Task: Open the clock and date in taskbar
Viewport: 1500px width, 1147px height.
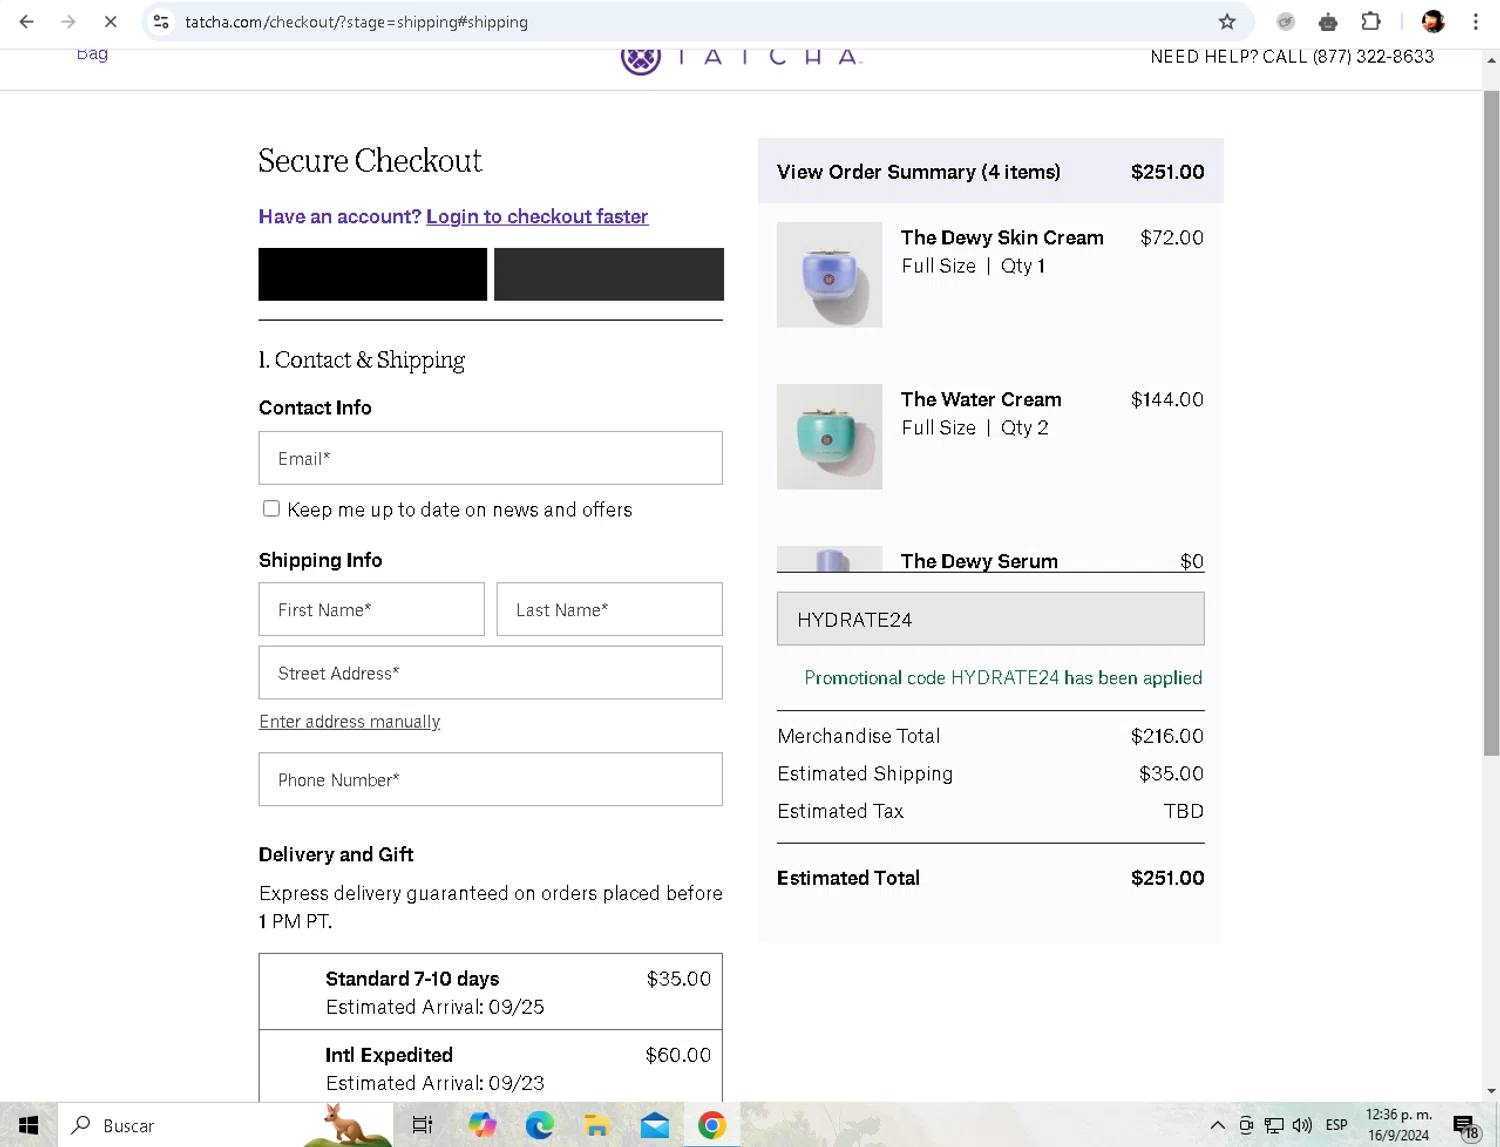Action: 1398,1125
